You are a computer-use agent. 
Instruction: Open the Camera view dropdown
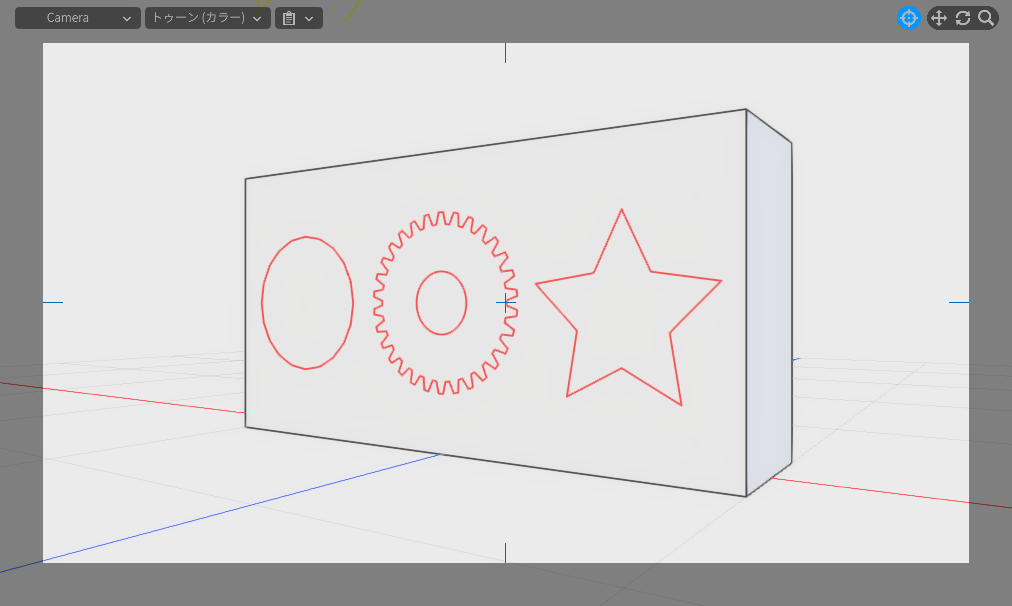tap(77, 18)
